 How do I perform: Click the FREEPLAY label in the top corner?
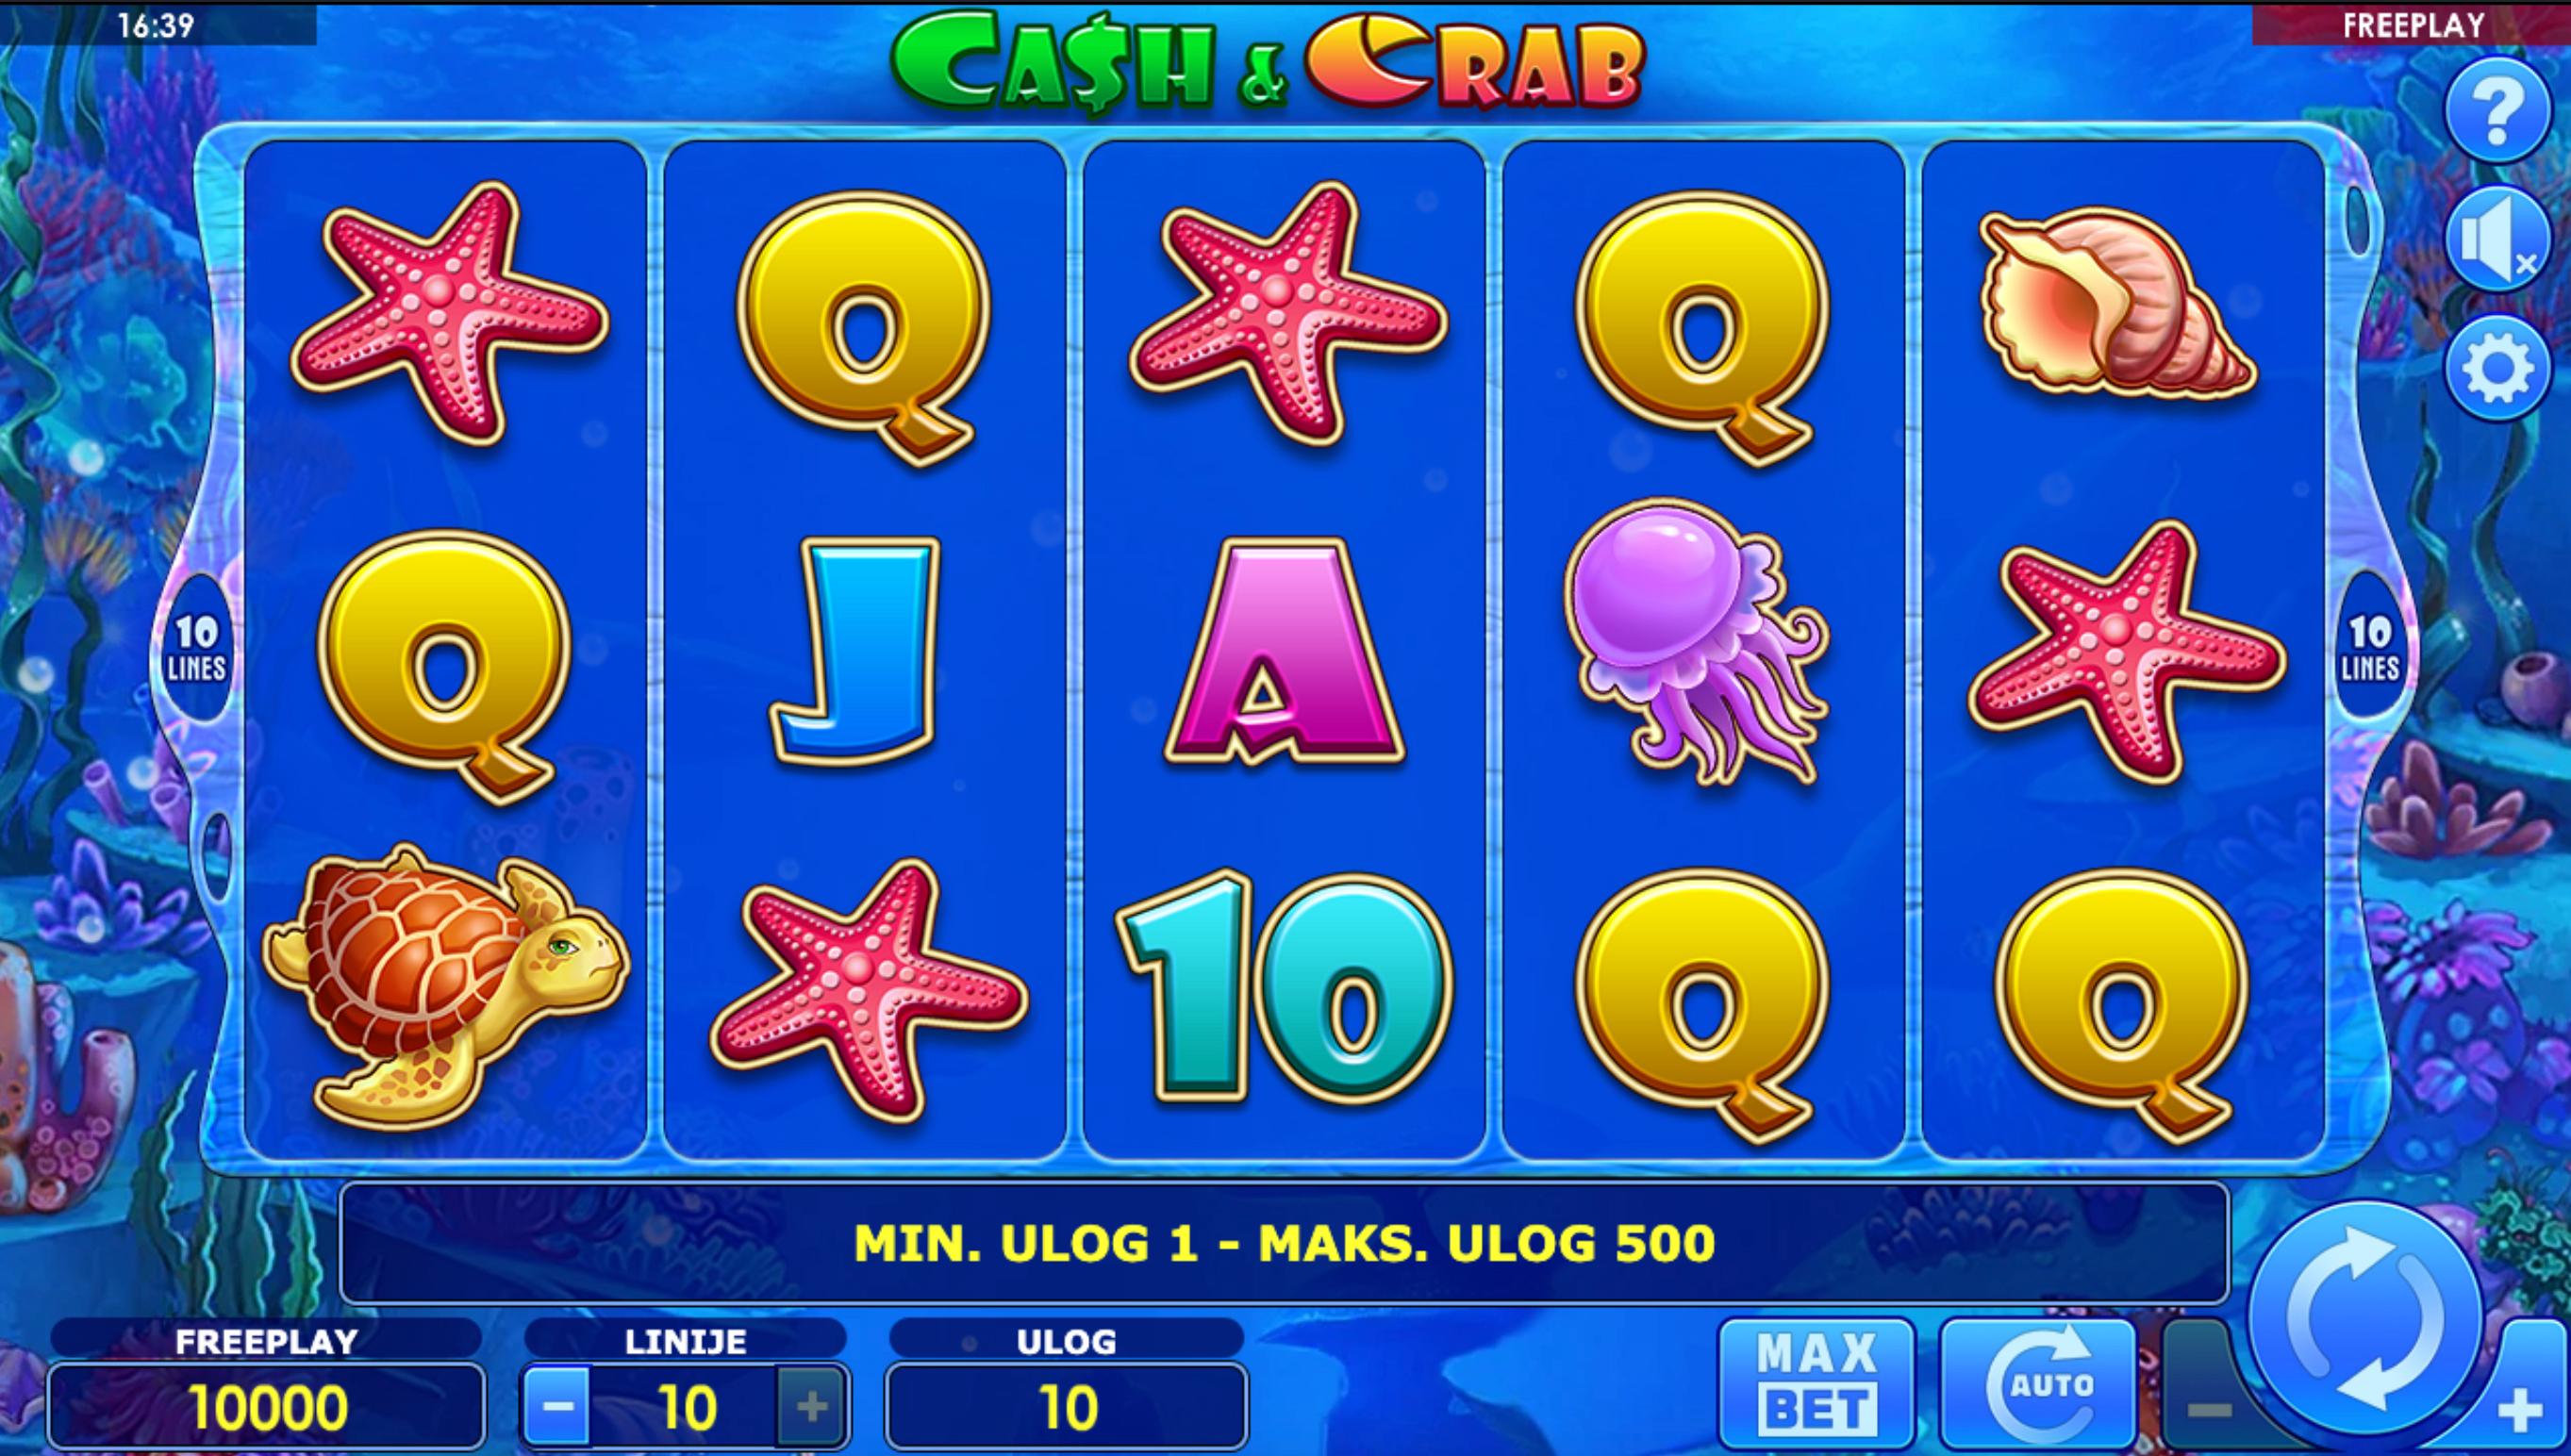[x=2413, y=25]
